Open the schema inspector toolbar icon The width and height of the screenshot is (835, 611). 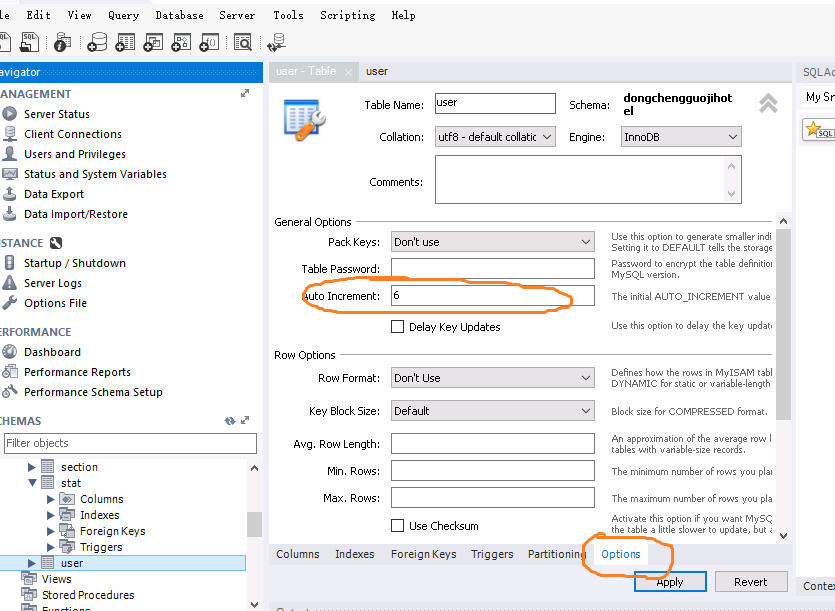point(62,42)
